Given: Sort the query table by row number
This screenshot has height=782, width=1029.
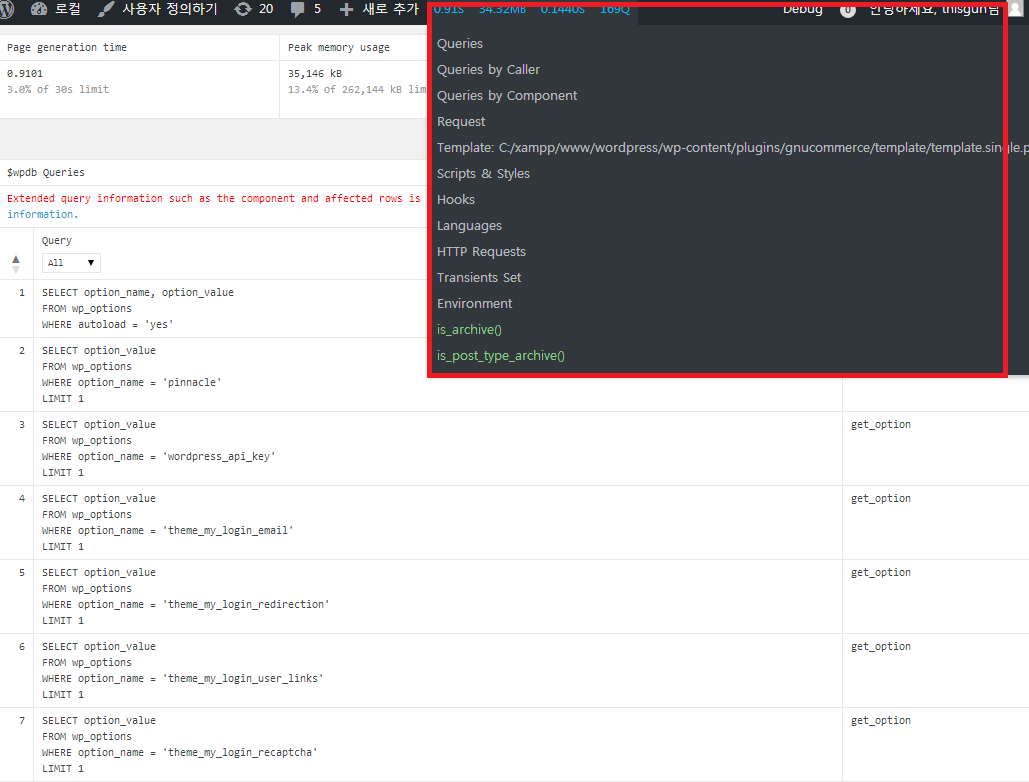Looking at the screenshot, I should tap(15, 263).
